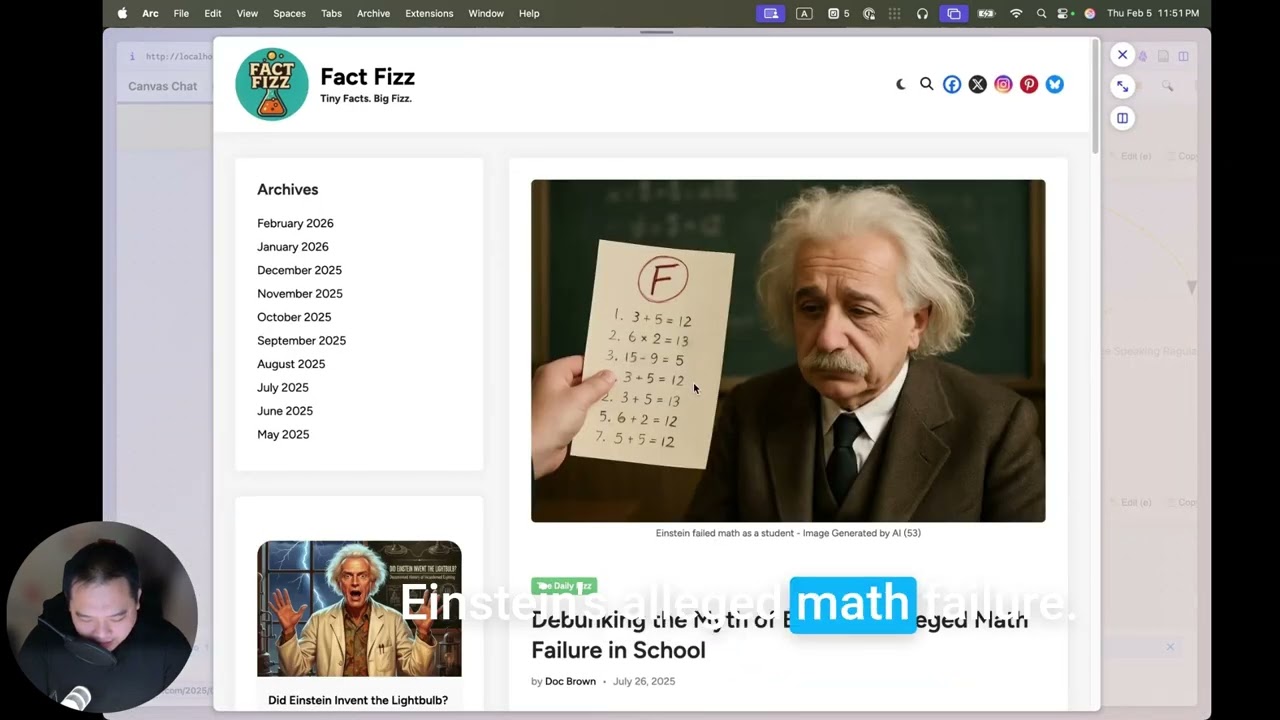Open the View menu

tap(247, 13)
